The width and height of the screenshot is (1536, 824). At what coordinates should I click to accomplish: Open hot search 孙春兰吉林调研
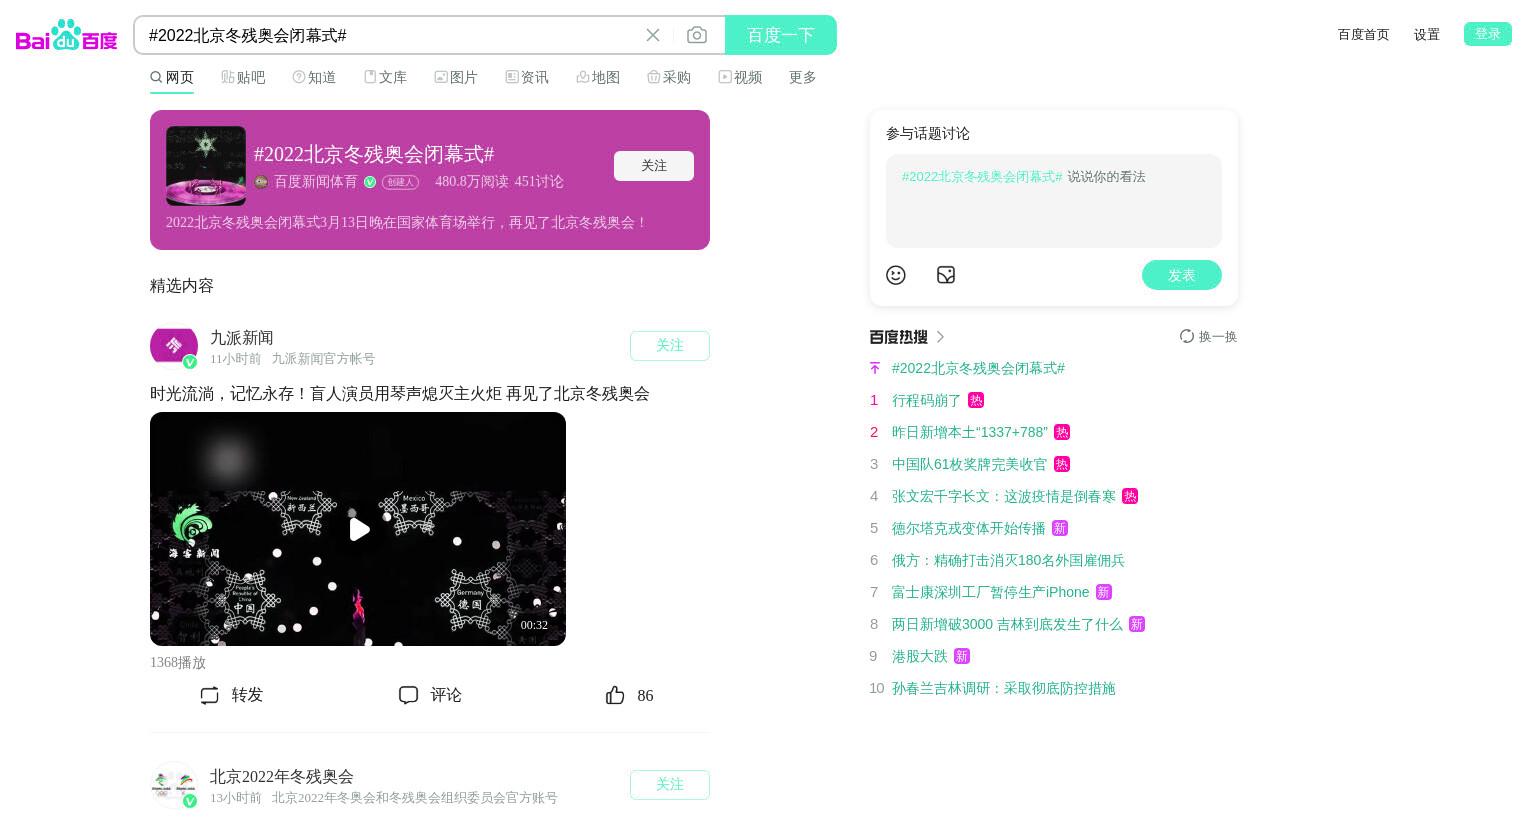[x=1004, y=688]
